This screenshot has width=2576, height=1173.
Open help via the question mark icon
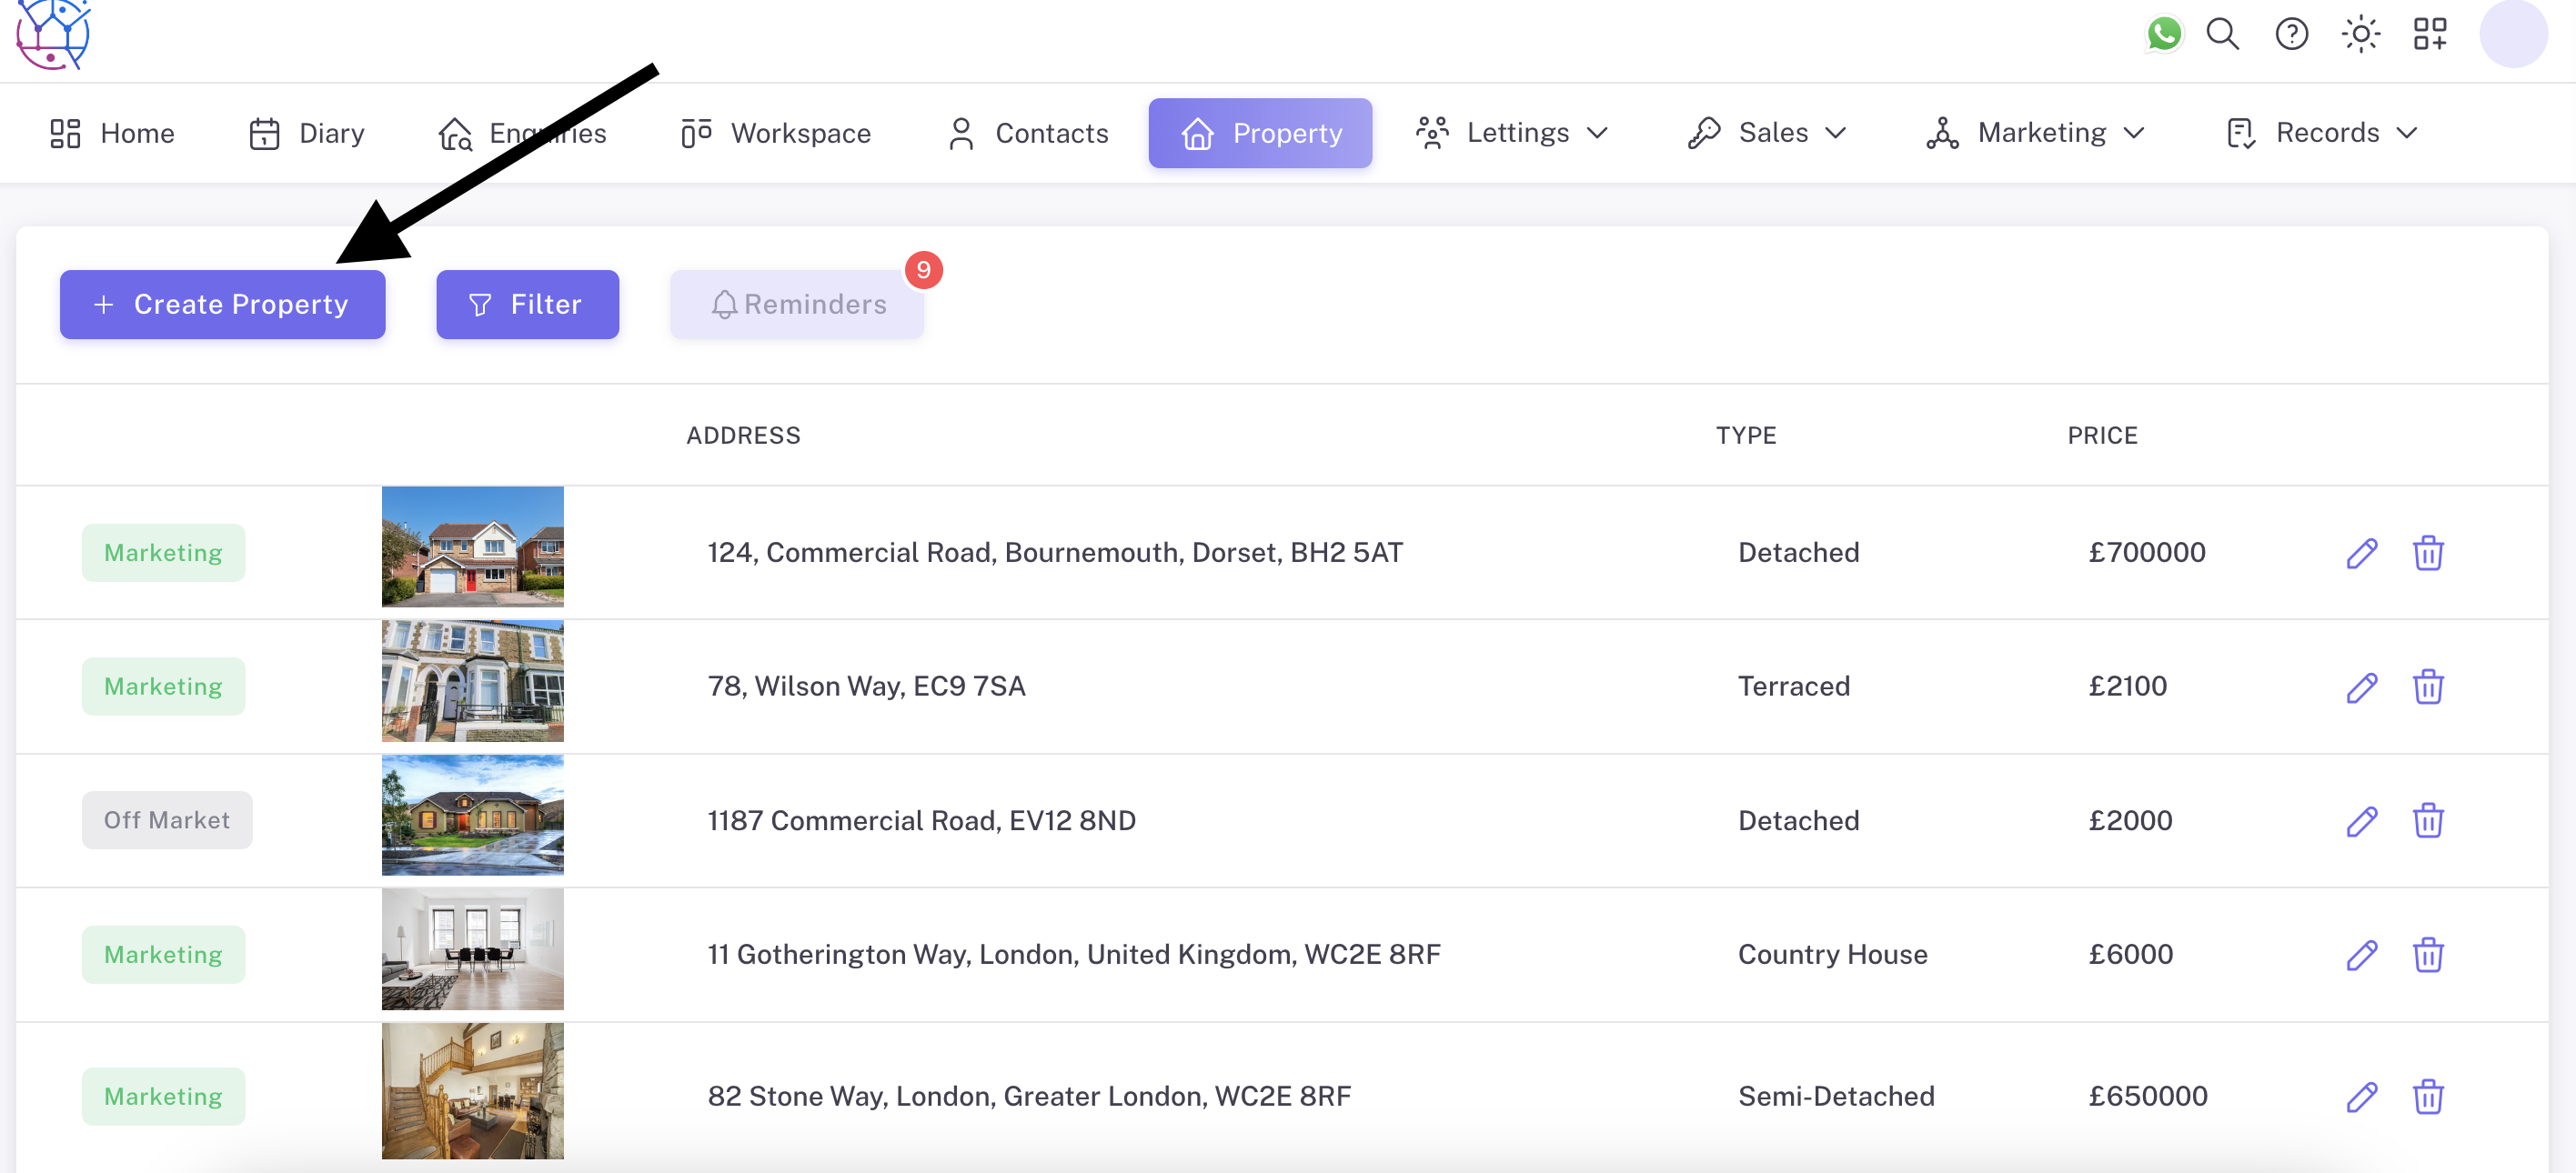pos(2291,33)
